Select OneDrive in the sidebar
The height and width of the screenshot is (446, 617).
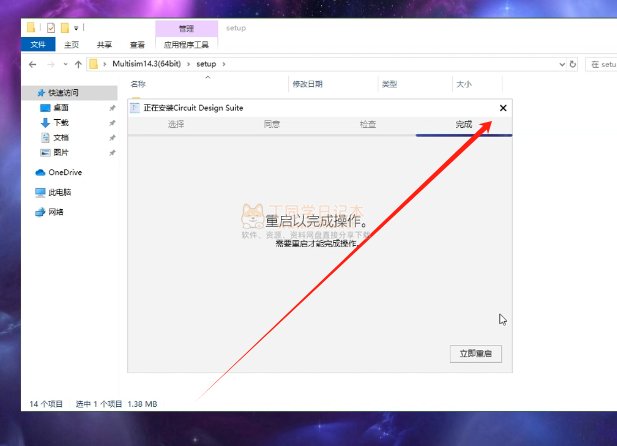click(x=64, y=172)
